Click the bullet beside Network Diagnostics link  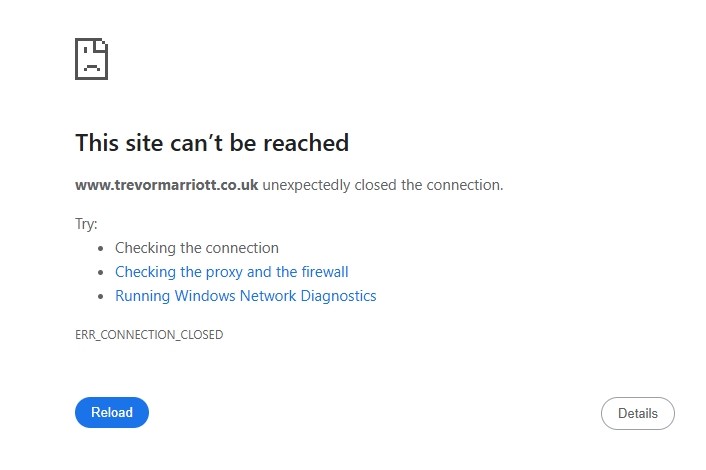(101, 297)
